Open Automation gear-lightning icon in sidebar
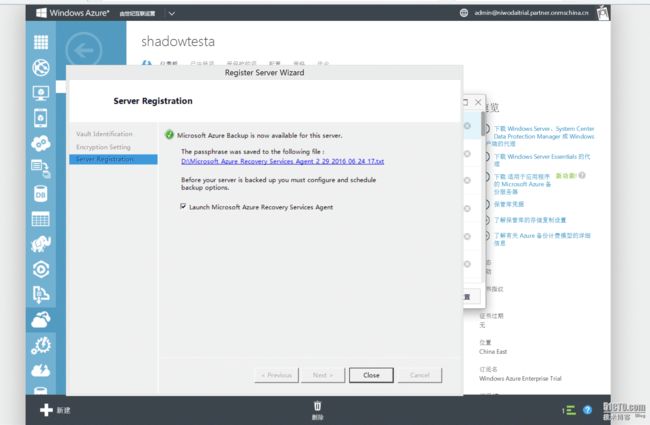 [x=41, y=345]
